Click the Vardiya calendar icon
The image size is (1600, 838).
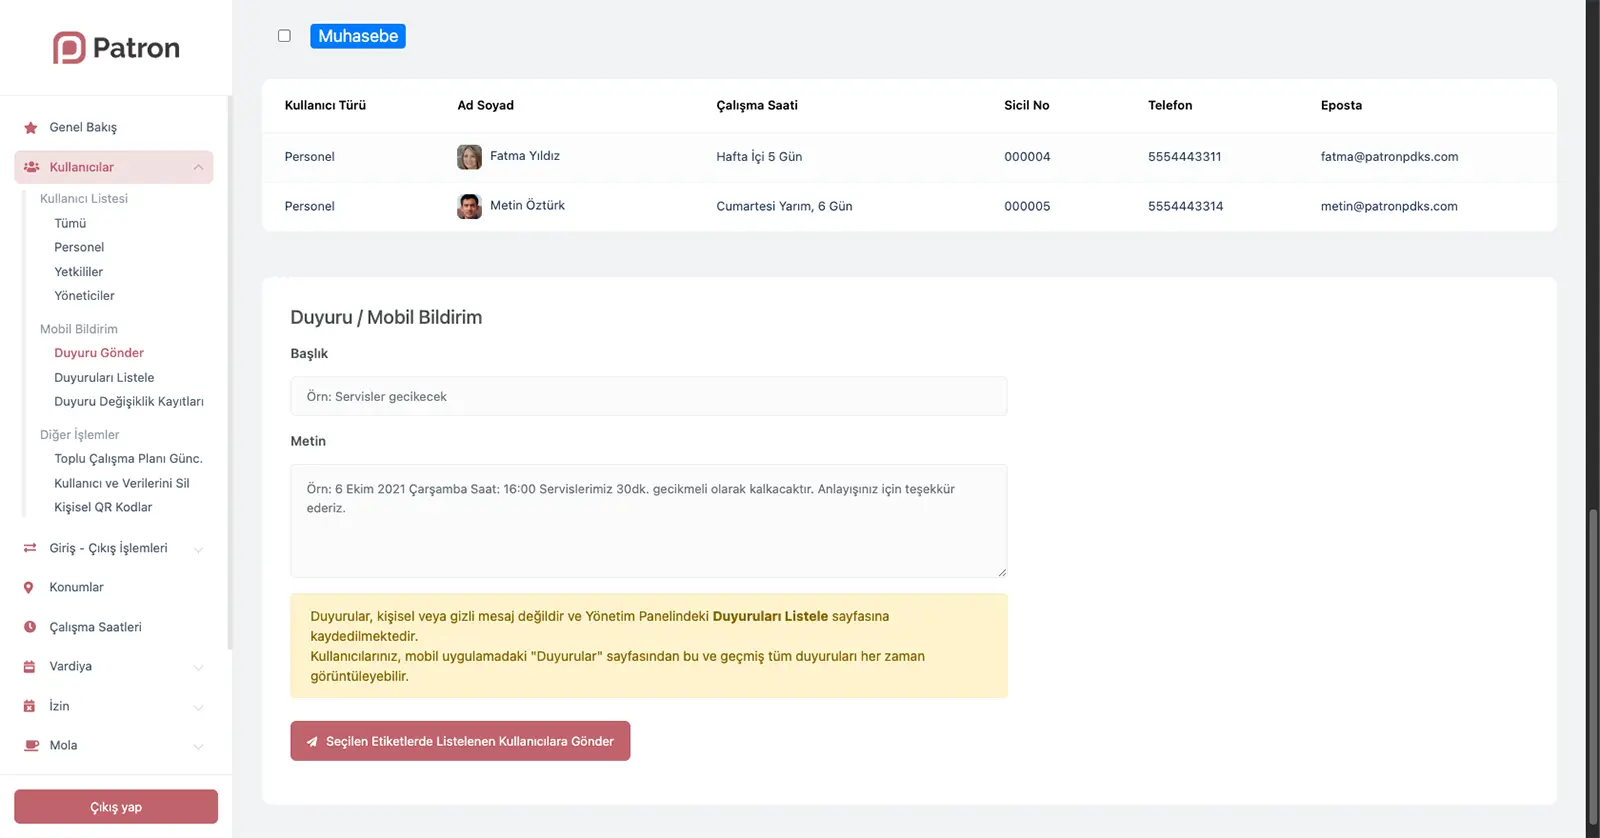[30, 667]
